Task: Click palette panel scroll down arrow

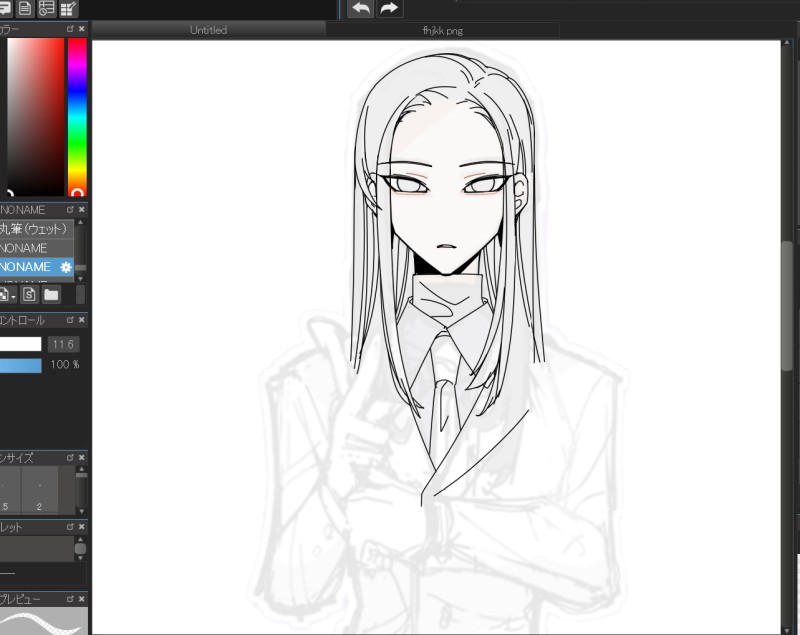Action: point(80,558)
